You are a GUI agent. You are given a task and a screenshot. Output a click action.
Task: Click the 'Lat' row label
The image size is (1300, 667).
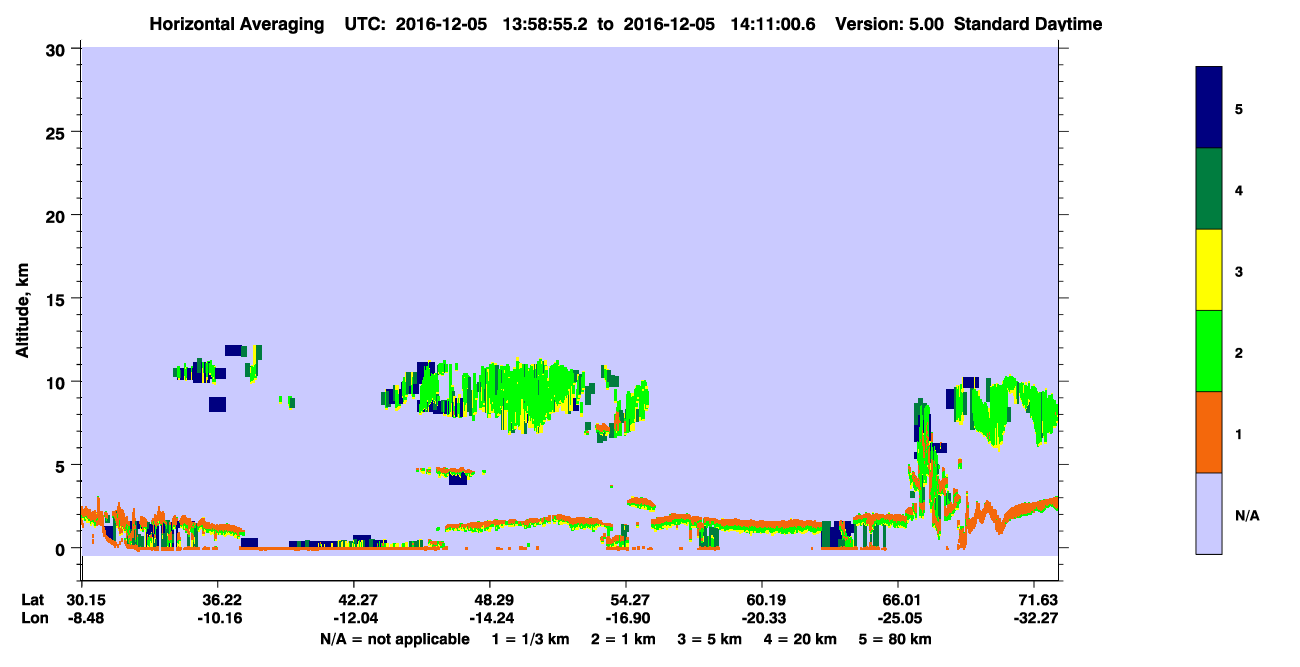[33, 600]
